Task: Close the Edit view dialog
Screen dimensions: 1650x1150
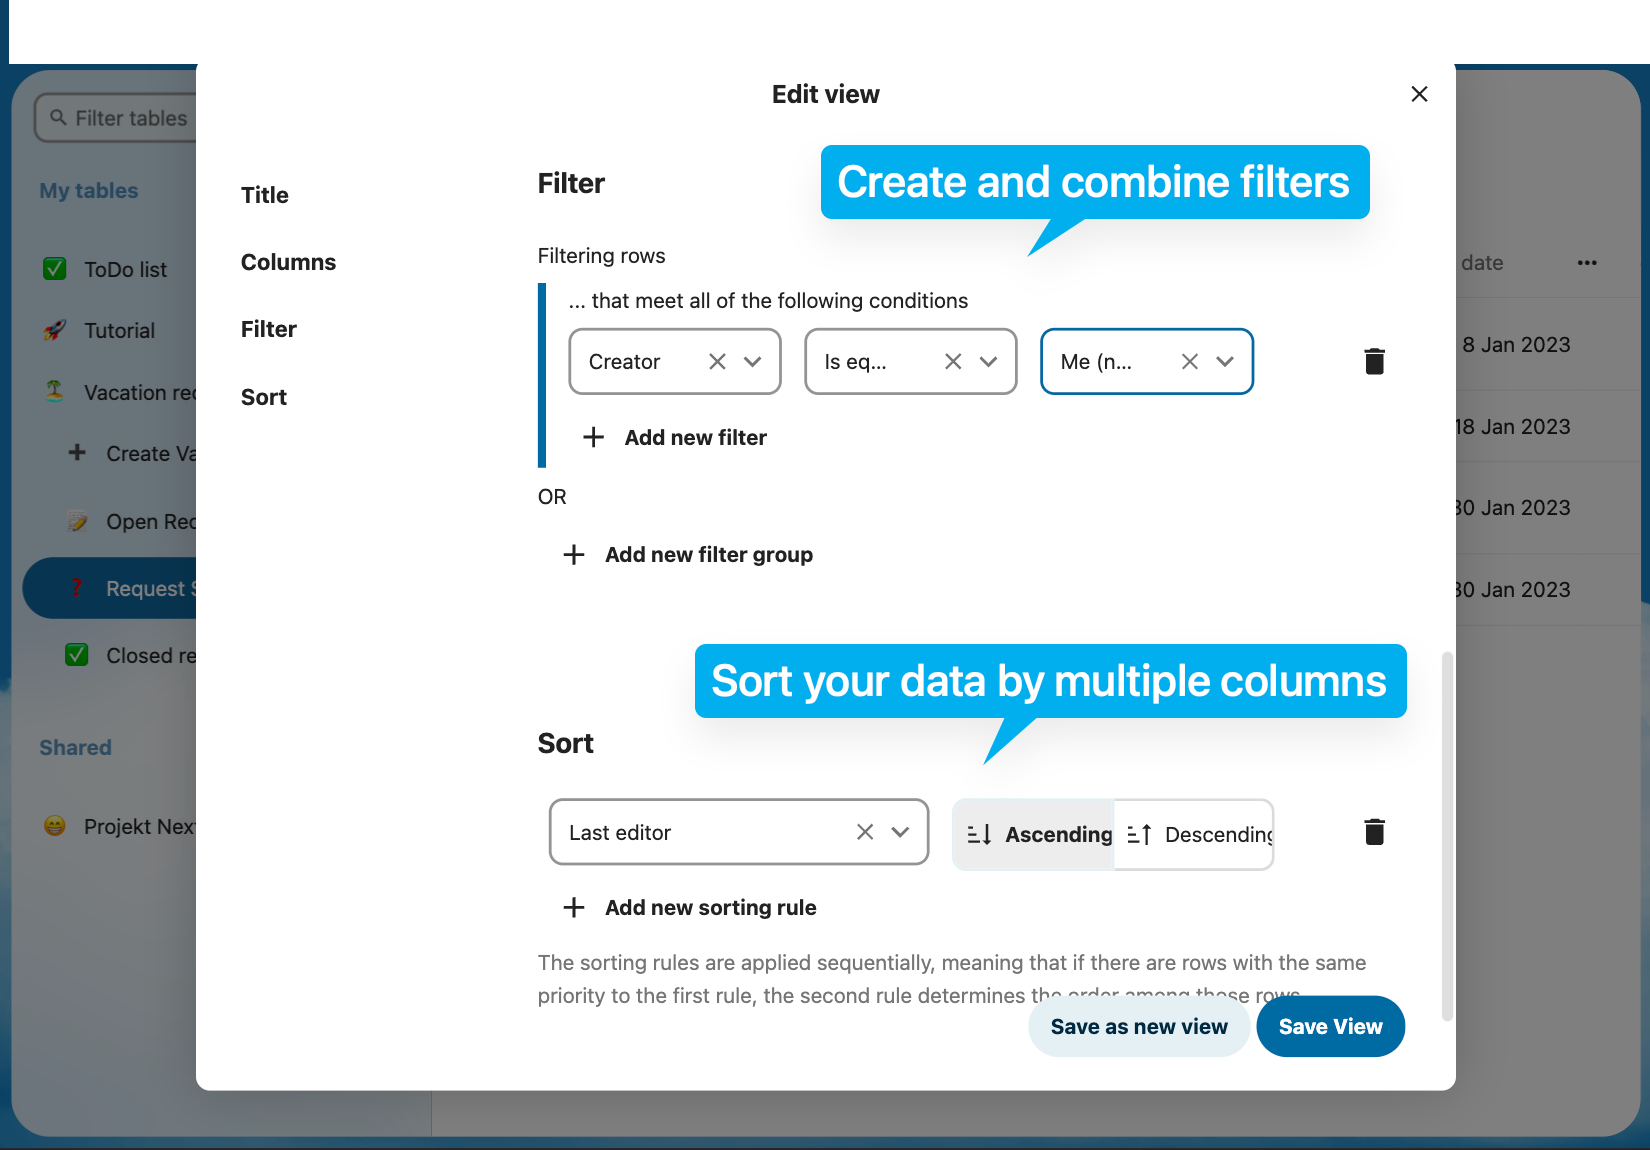Action: 1419,94
